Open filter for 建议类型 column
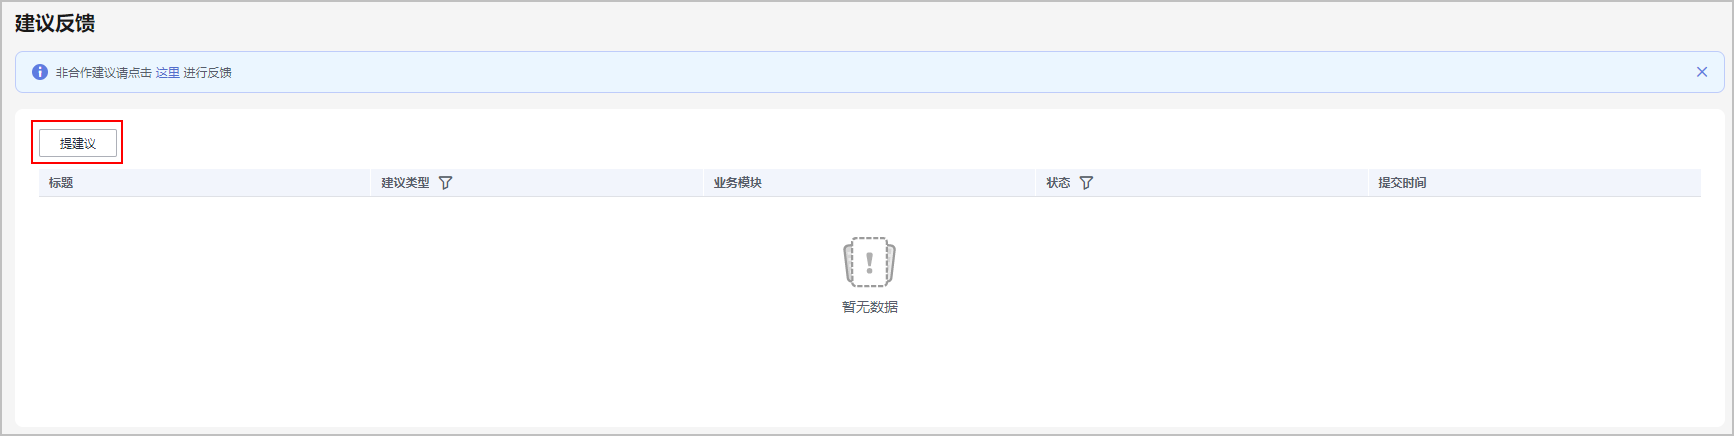Image resolution: width=1734 pixels, height=436 pixels. 446,183
